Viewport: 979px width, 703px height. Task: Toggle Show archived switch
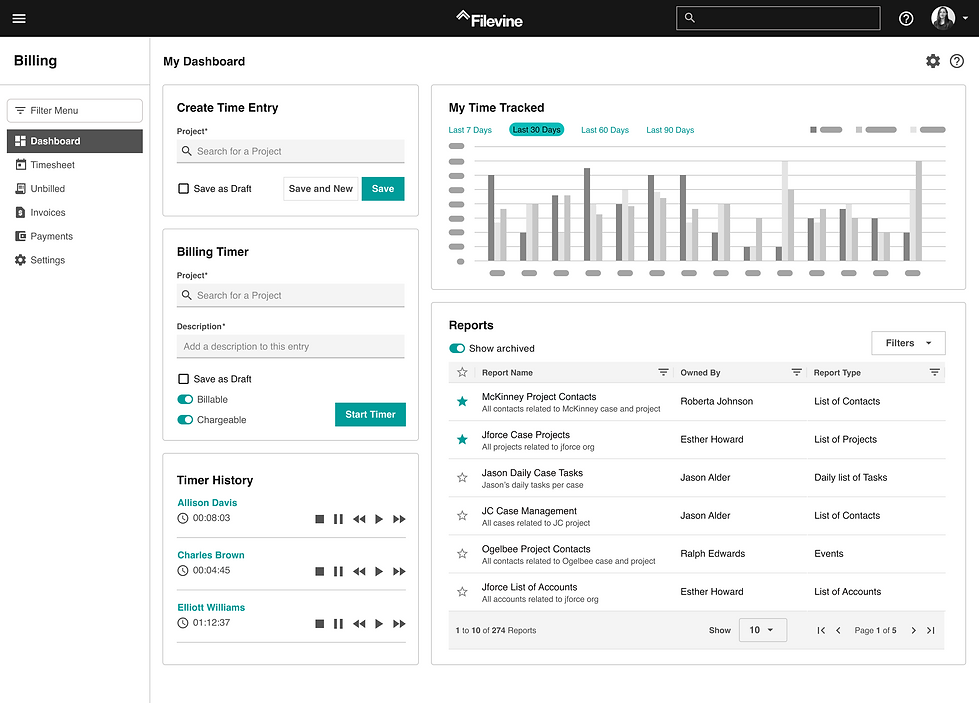[x=457, y=348]
